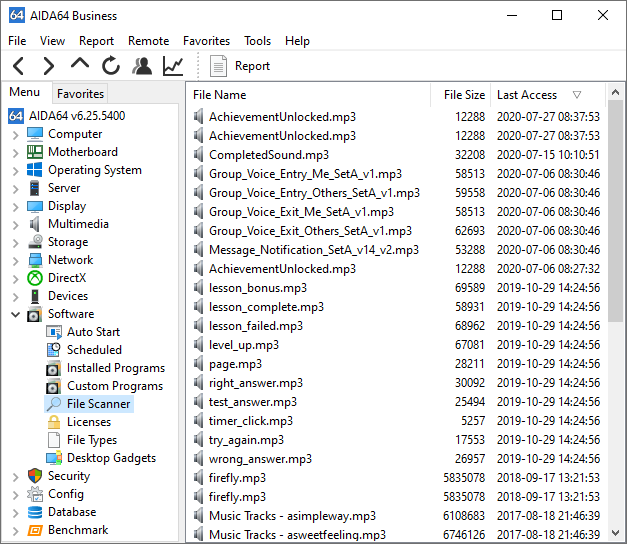The height and width of the screenshot is (544, 627).
Task: Expand the Network tree node
Action: click(x=15, y=261)
